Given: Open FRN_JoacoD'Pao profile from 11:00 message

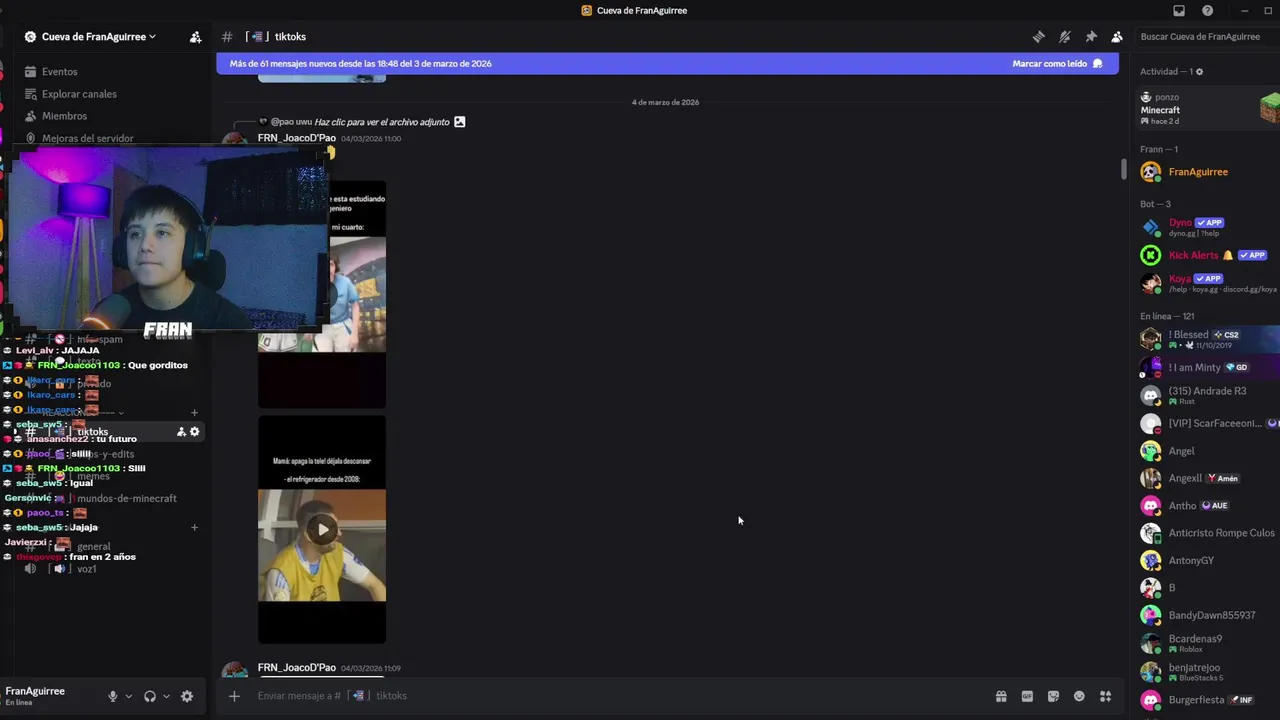Looking at the screenshot, I should point(297,138).
